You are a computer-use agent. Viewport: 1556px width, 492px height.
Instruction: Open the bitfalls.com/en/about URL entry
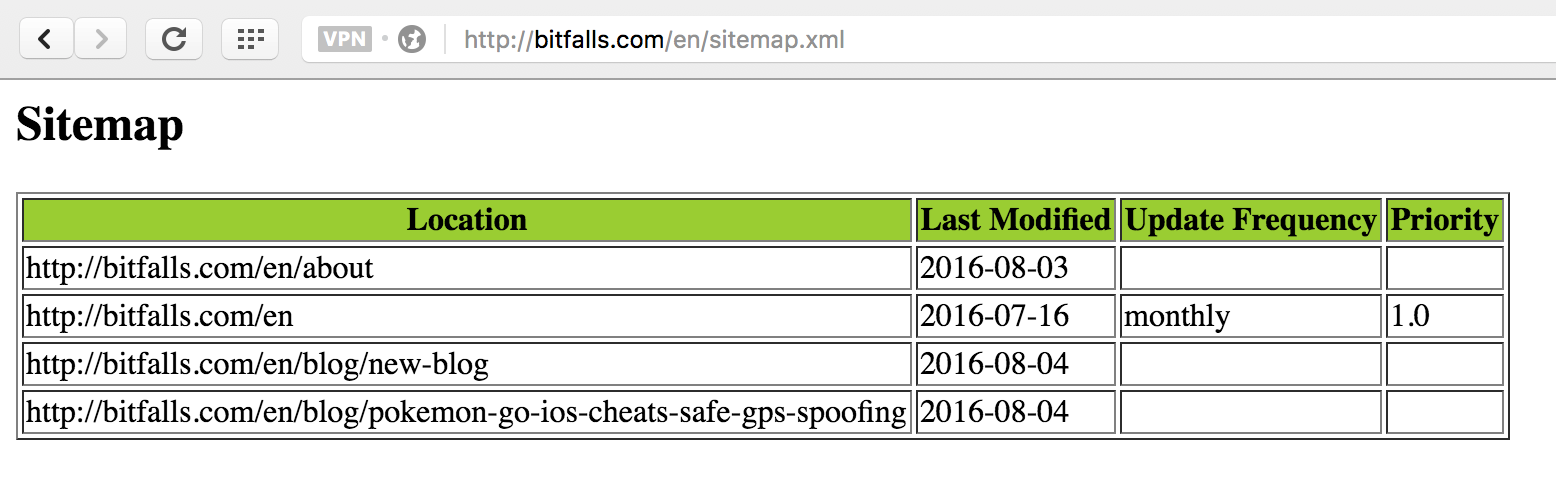(199, 268)
